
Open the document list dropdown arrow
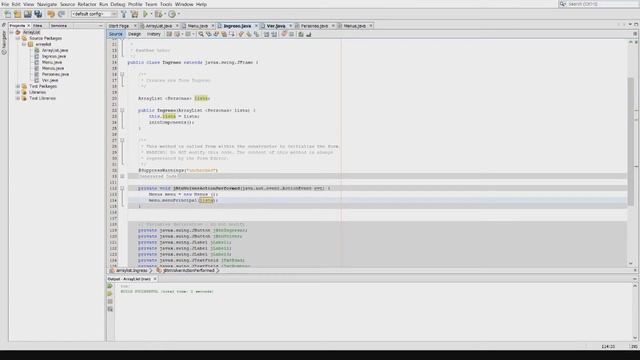pyautogui.click(x=630, y=25)
